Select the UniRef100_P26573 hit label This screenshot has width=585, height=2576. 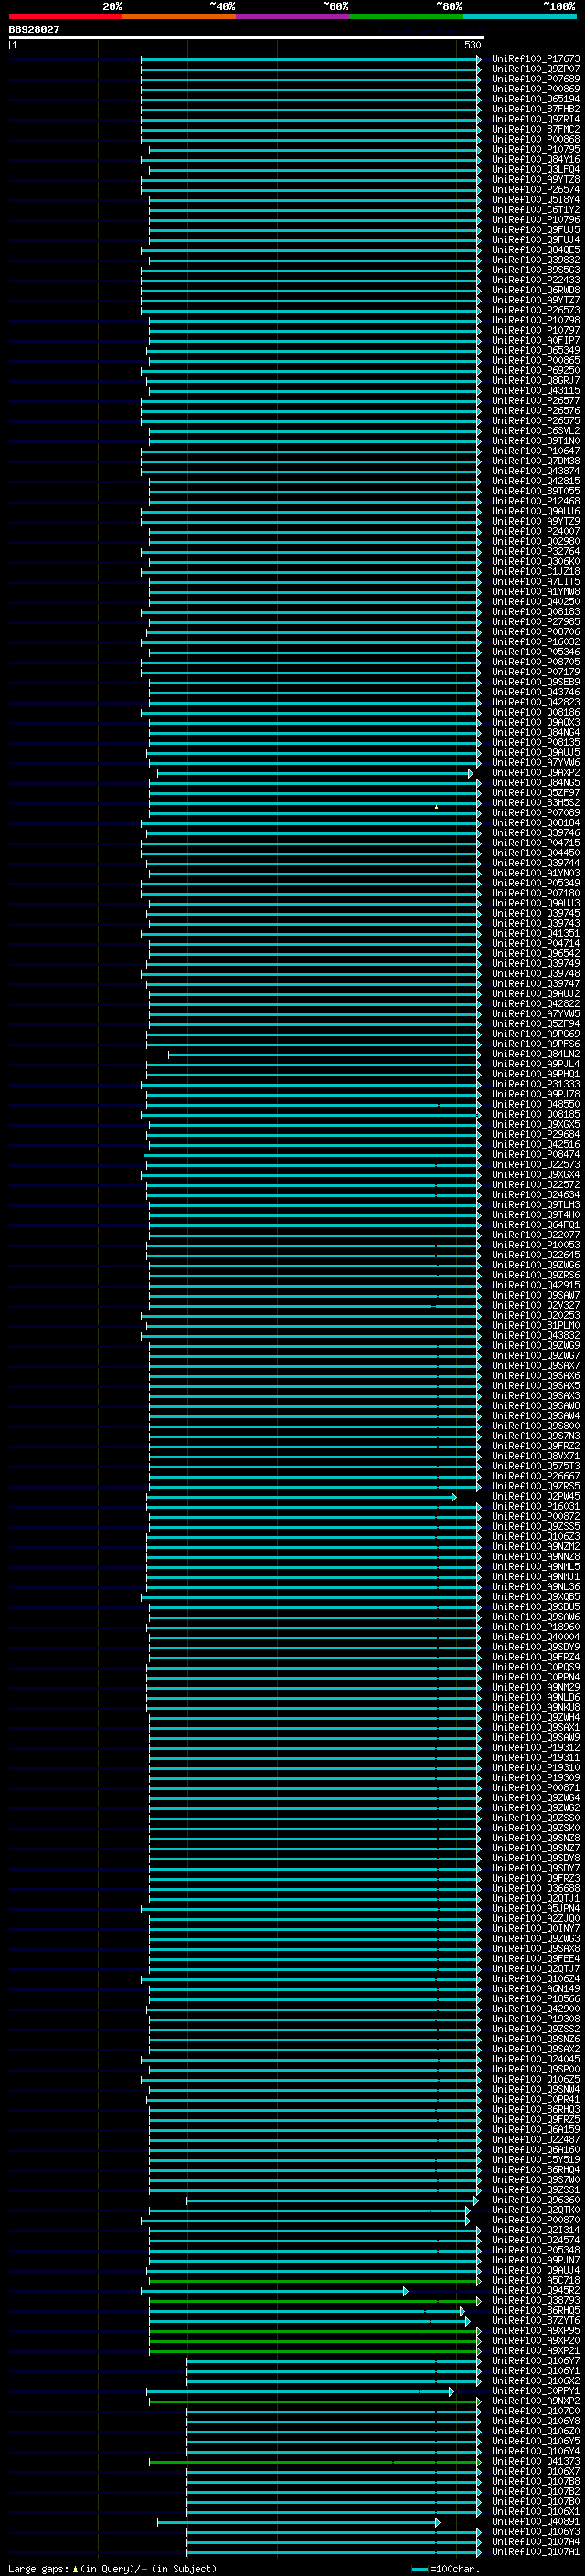pos(536,310)
